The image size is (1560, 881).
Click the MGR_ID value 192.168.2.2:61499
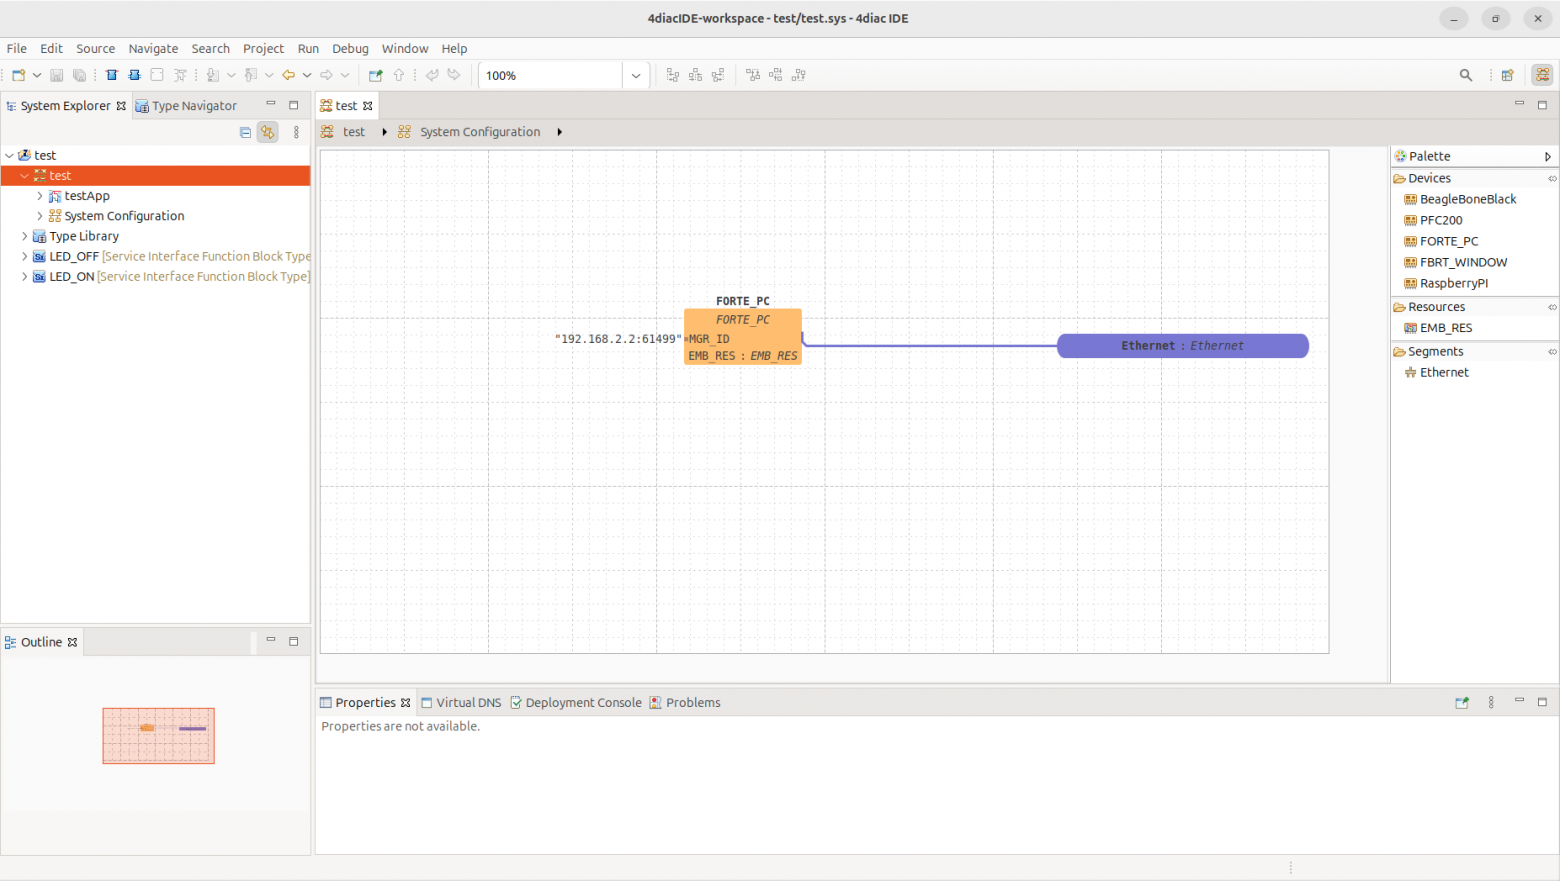click(618, 339)
